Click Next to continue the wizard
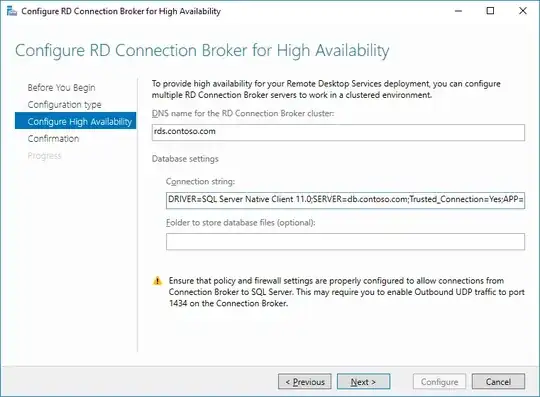The image size is (540, 397). point(363,382)
